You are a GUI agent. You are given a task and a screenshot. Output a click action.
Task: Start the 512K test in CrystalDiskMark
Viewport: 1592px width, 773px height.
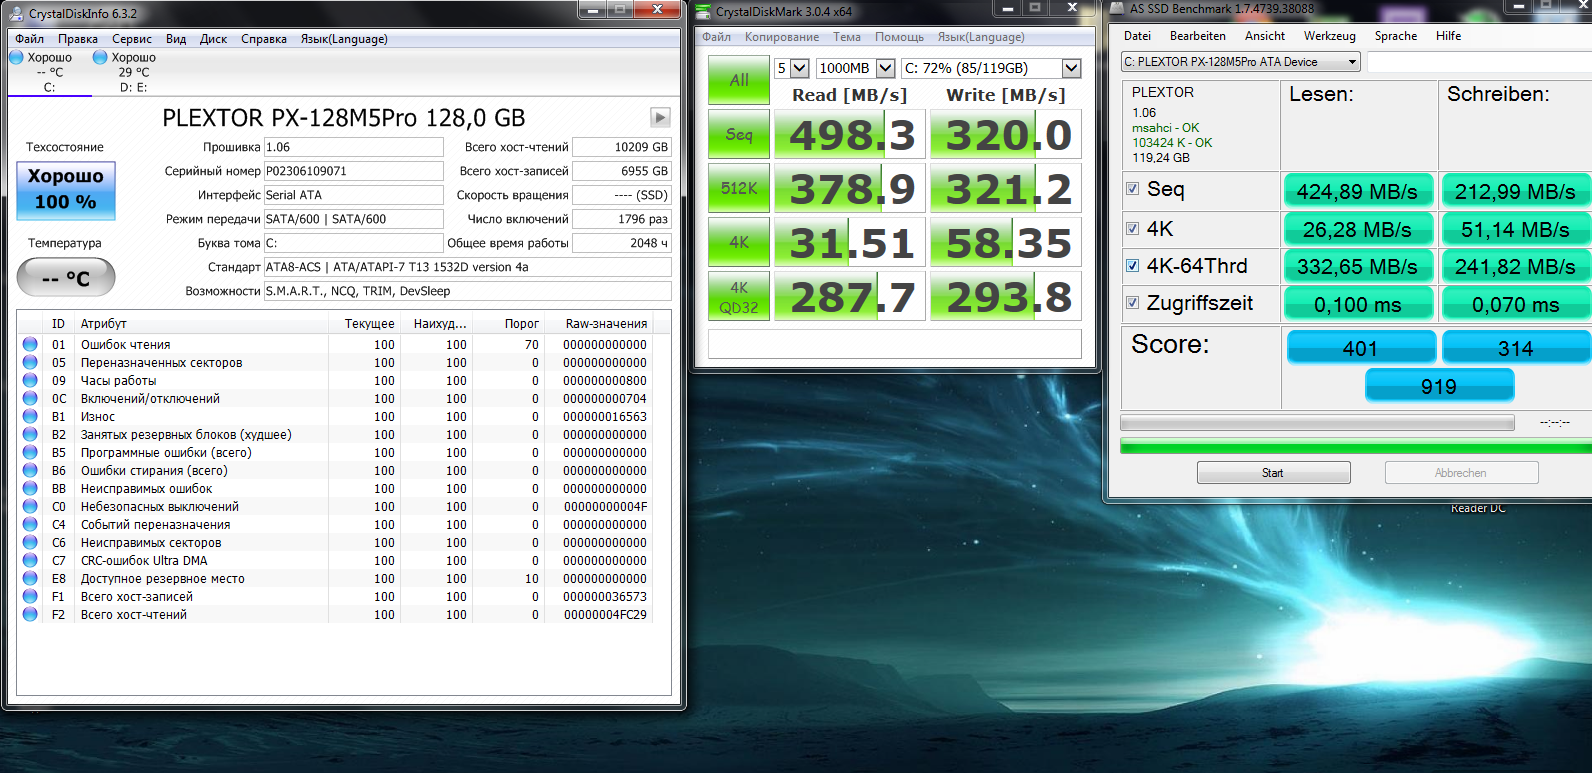pos(739,188)
